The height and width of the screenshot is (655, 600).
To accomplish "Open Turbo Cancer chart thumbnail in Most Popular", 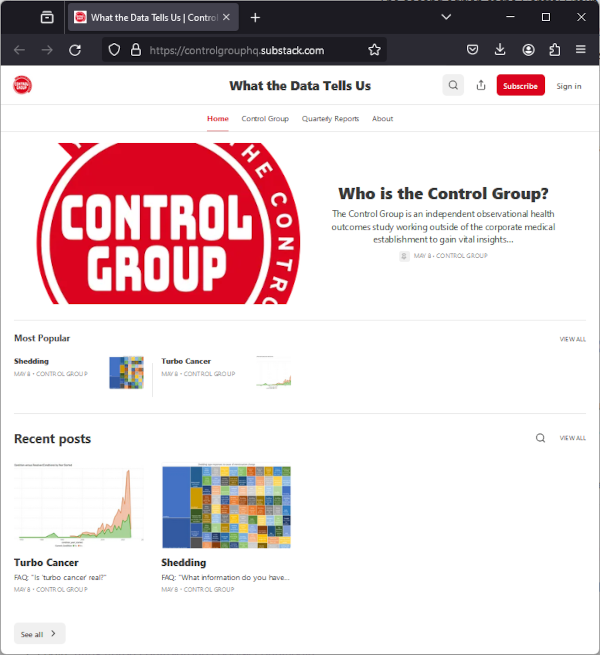I will click(x=274, y=372).
